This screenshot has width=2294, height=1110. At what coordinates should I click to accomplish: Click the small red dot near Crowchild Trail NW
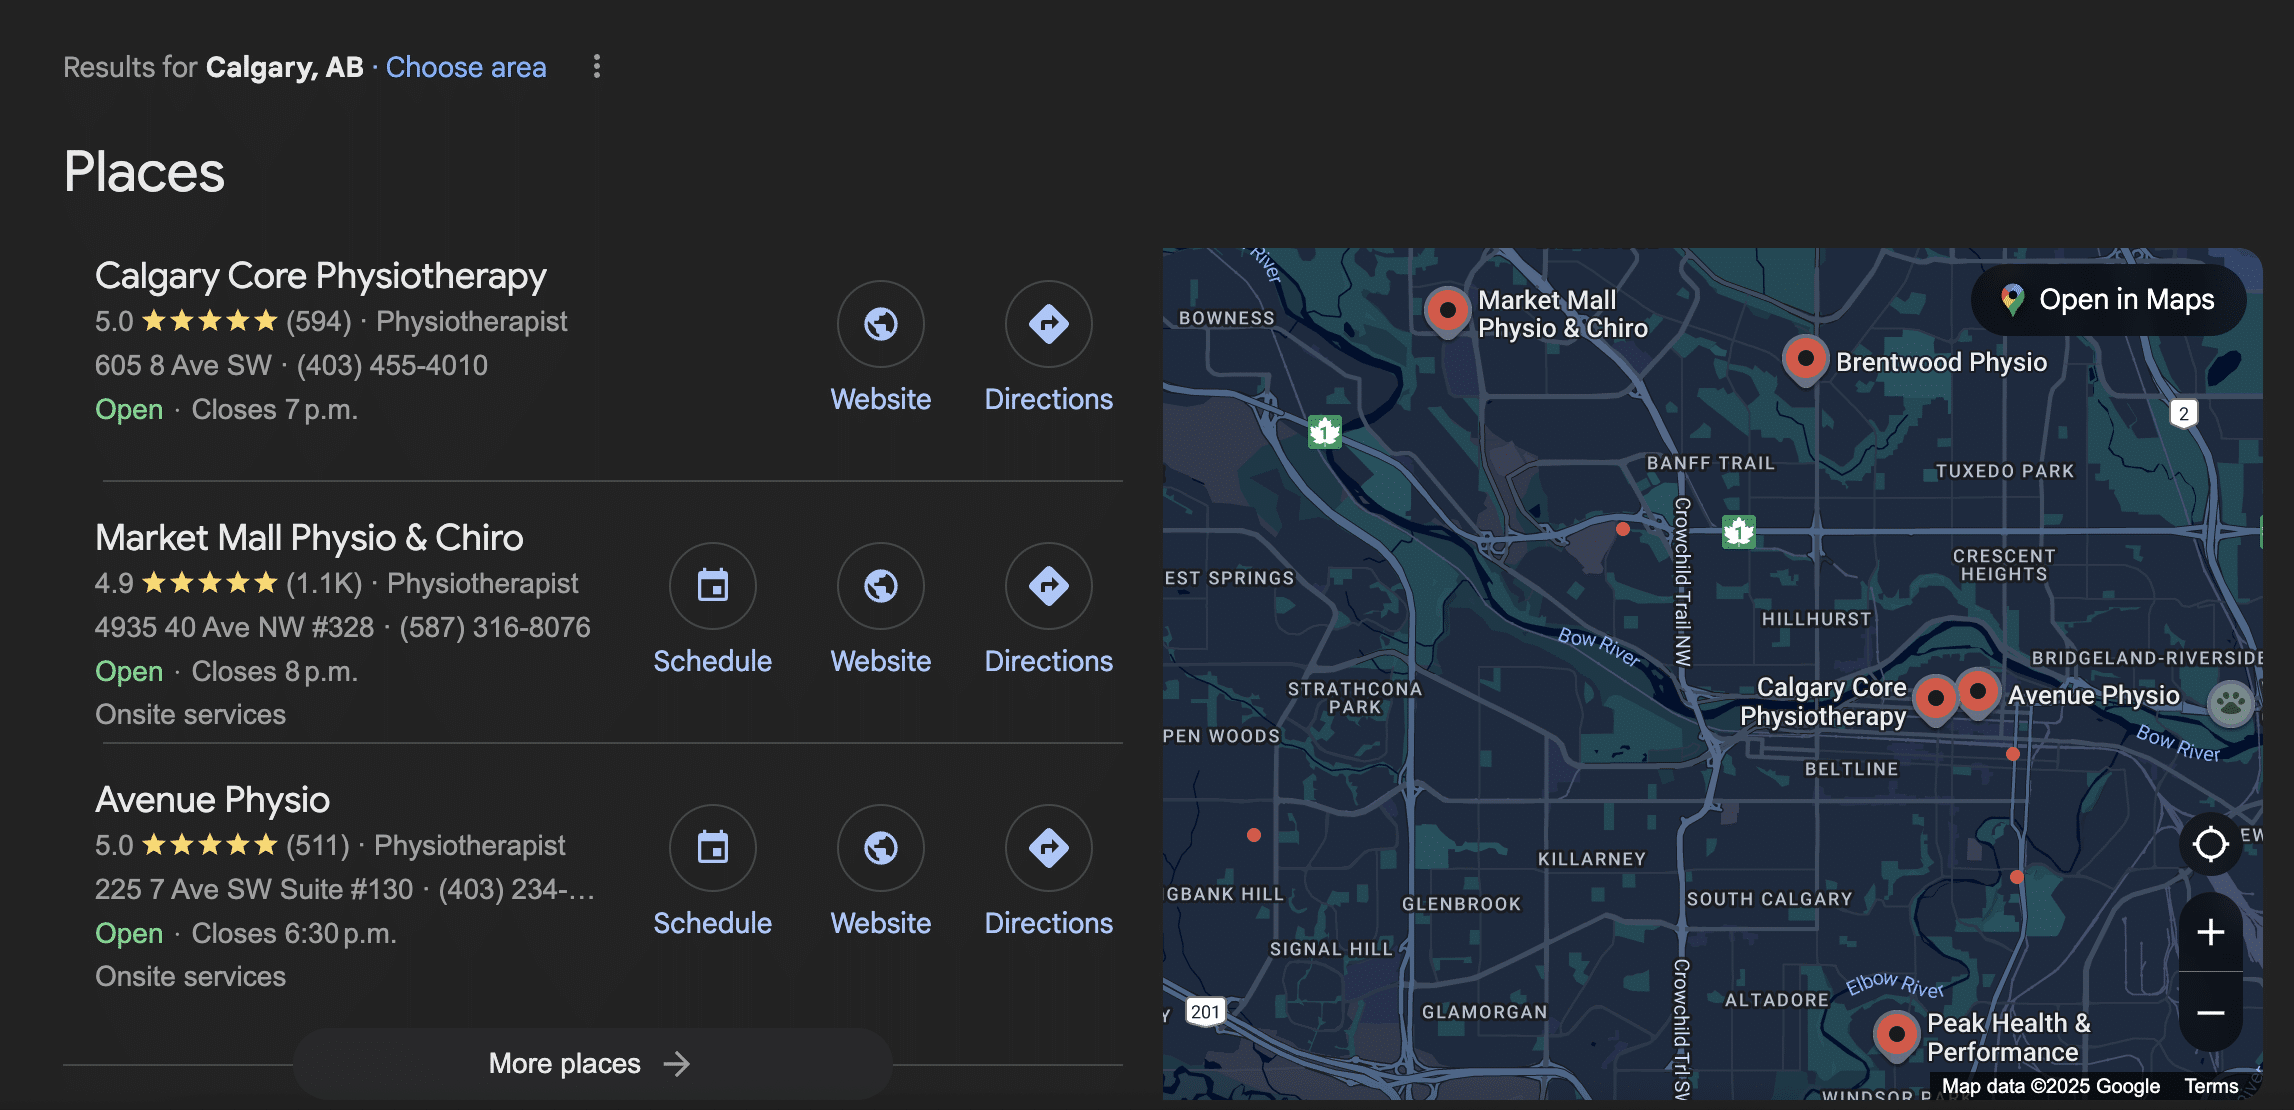pos(1623,529)
